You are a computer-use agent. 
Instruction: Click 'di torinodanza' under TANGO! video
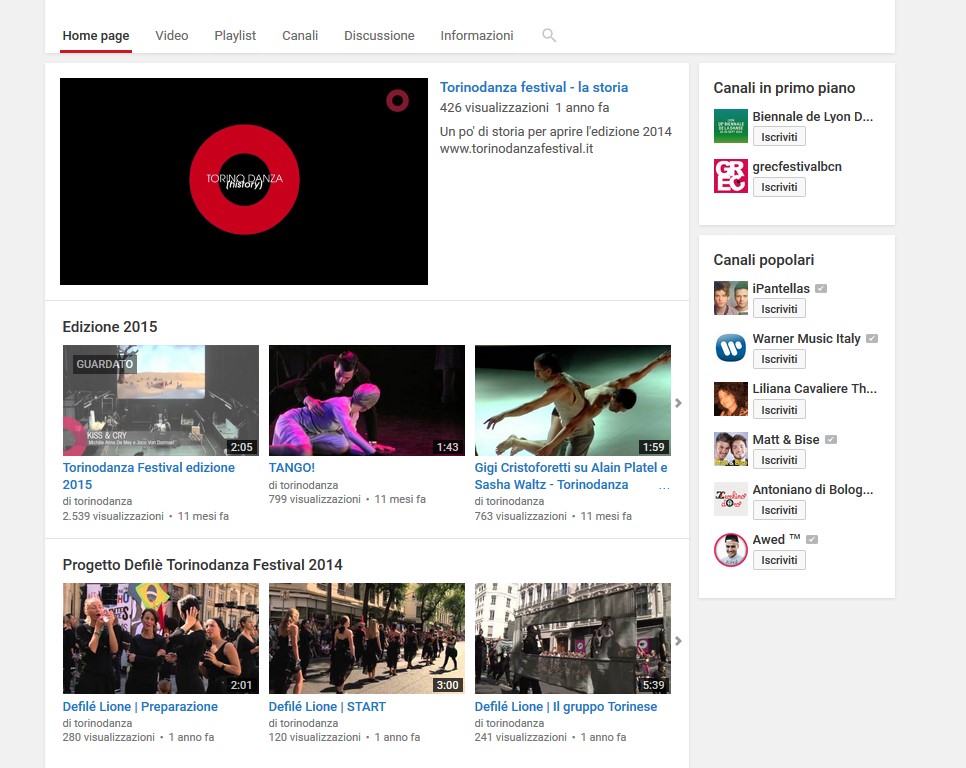(x=303, y=485)
